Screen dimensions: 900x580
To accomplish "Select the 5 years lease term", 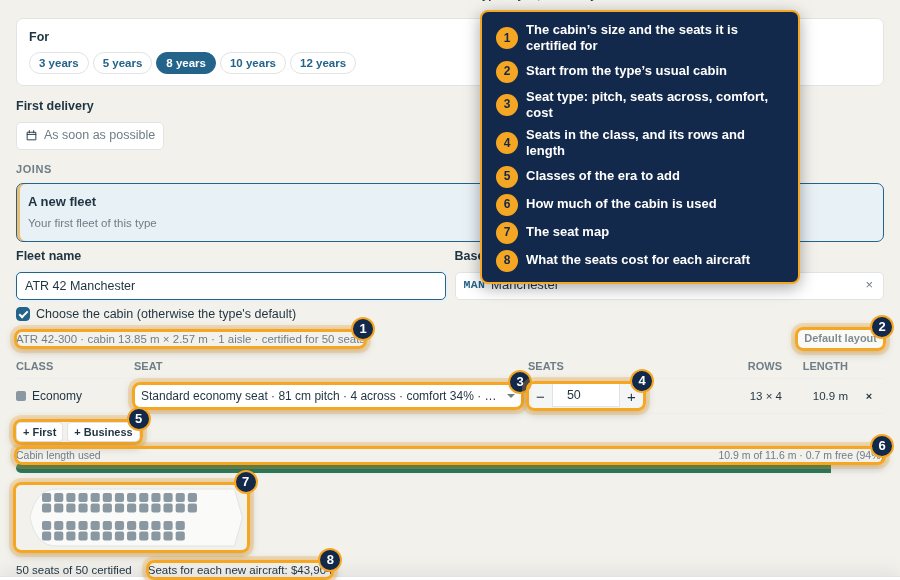I will pyautogui.click(x=122, y=63).
